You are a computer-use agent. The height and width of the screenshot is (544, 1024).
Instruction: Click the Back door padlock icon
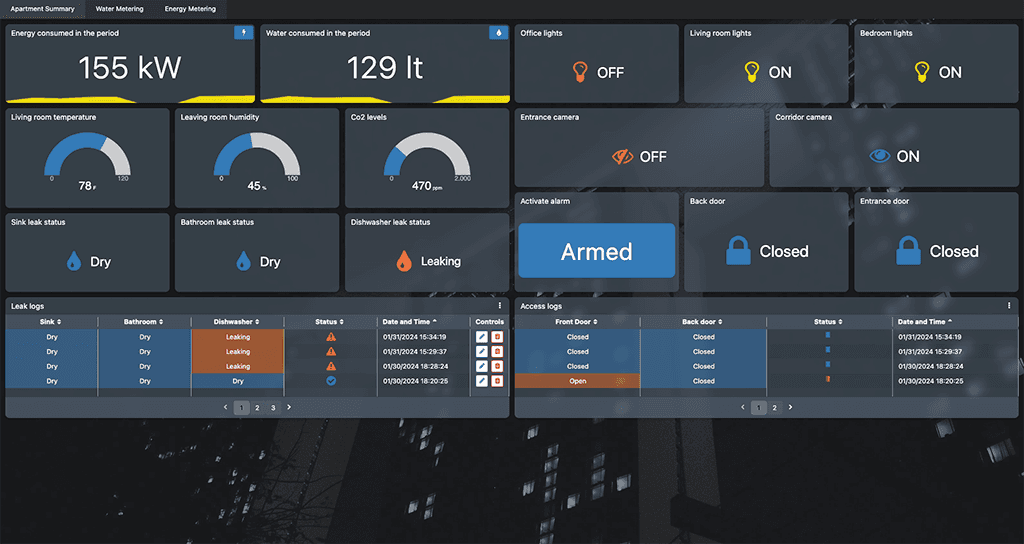[738, 251]
